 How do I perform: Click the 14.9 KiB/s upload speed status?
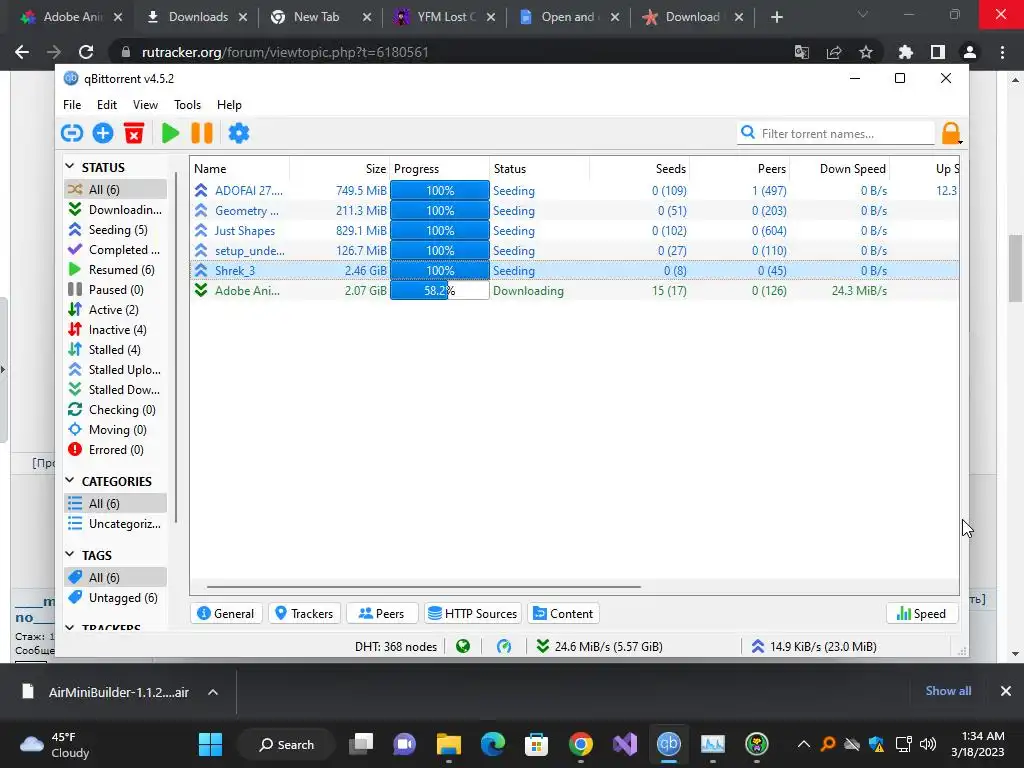[x=814, y=647]
